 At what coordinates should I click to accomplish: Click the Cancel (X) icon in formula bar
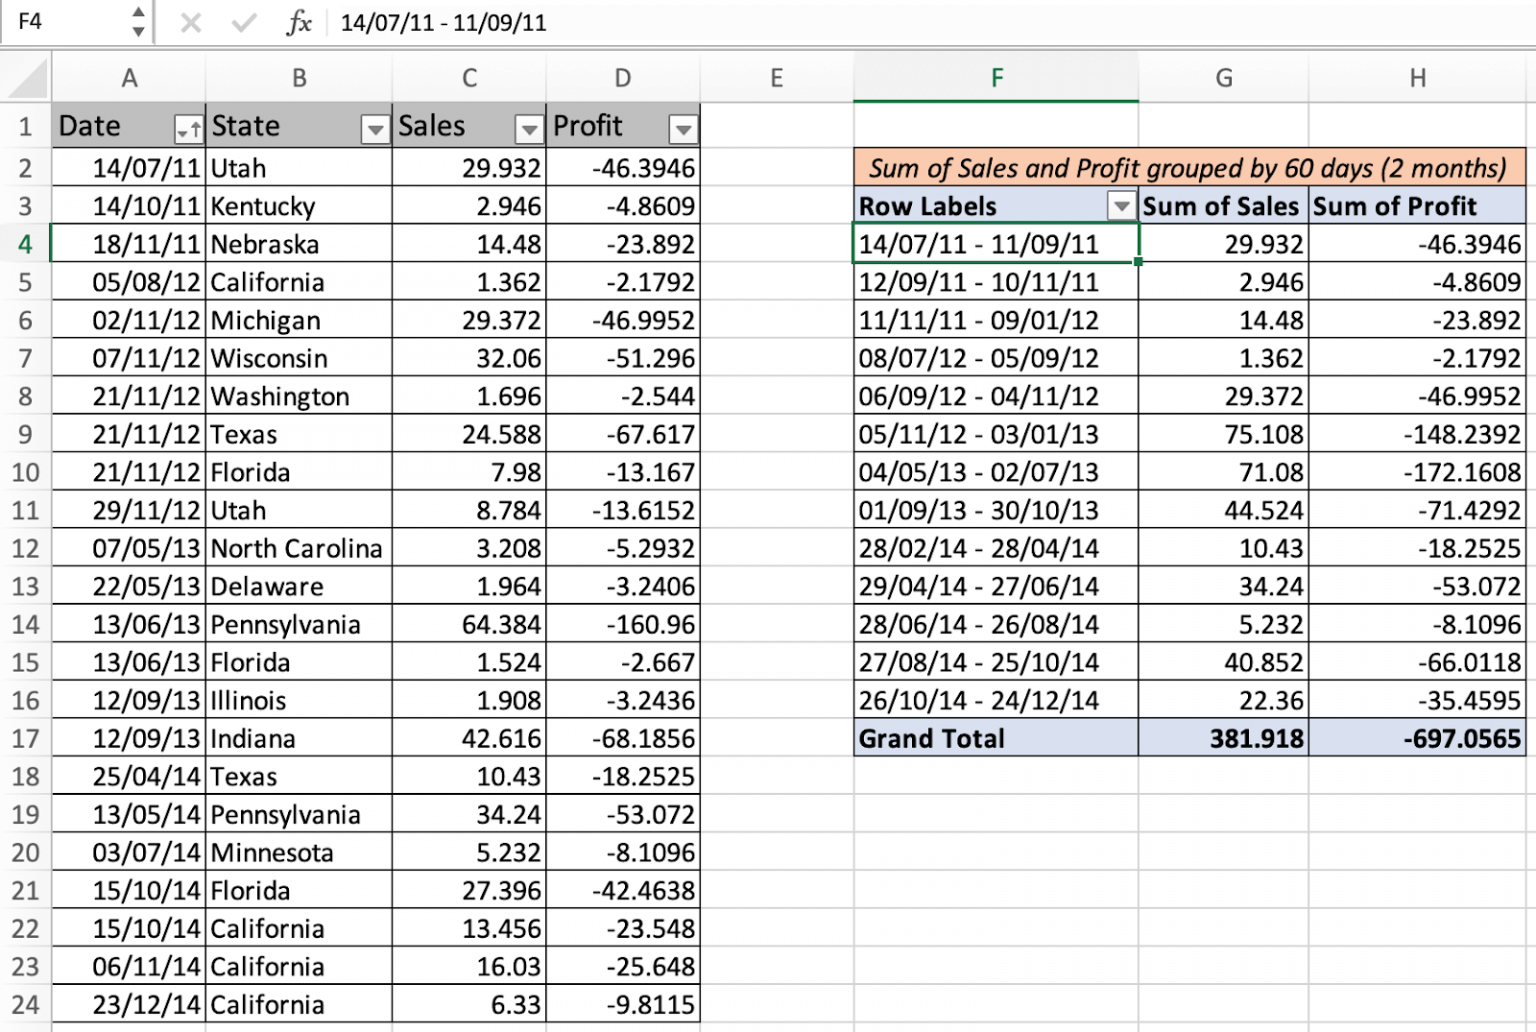[x=190, y=22]
